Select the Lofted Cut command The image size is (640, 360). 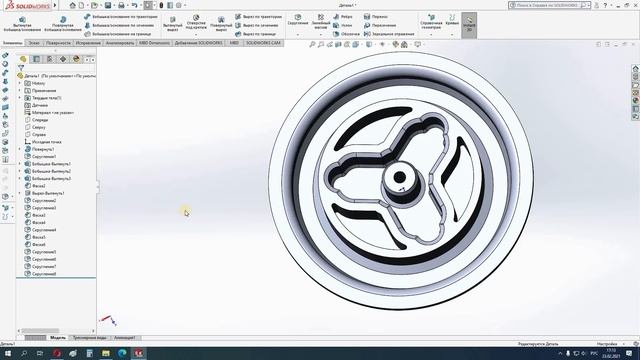(x=257, y=25)
